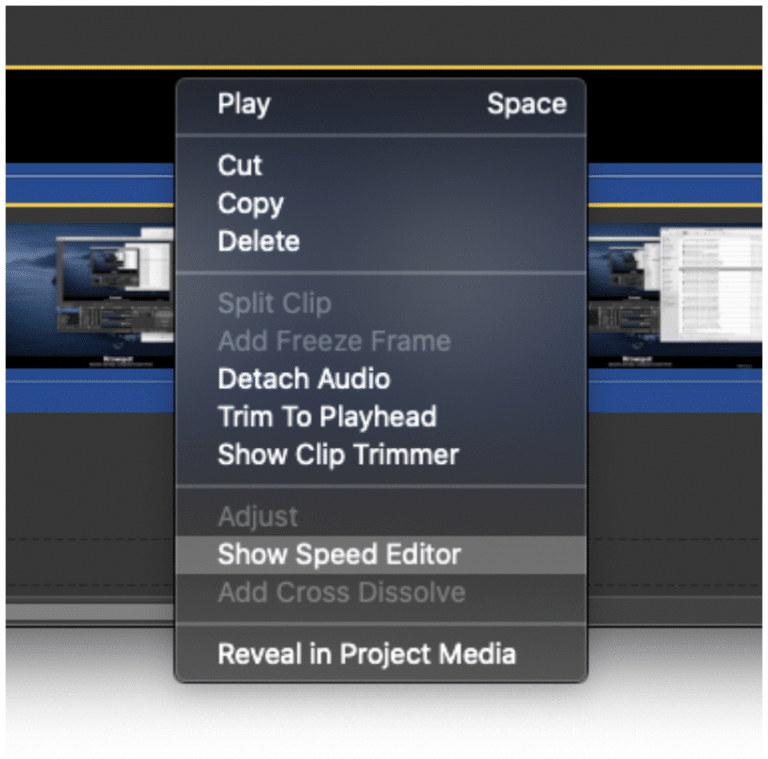Click the empty dark timeline area at bottom right
The image size is (768, 759).
pos(674,504)
